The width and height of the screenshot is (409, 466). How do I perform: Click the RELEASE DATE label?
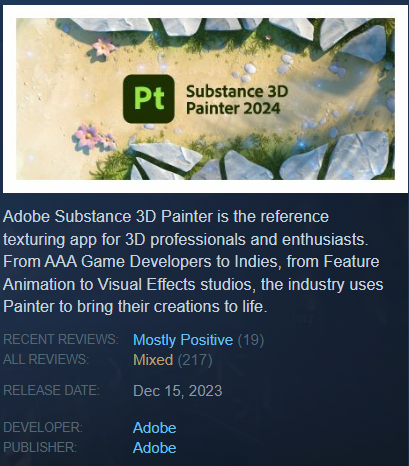click(51, 390)
